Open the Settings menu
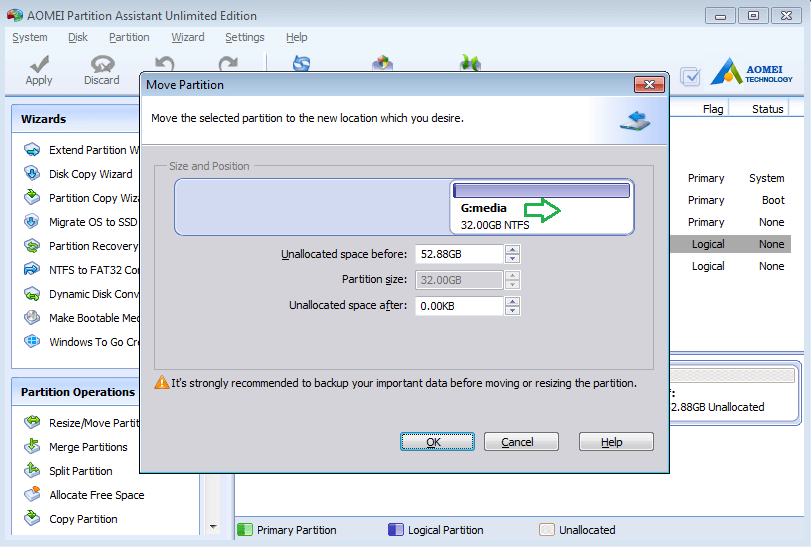This screenshot has width=811, height=547. click(245, 37)
